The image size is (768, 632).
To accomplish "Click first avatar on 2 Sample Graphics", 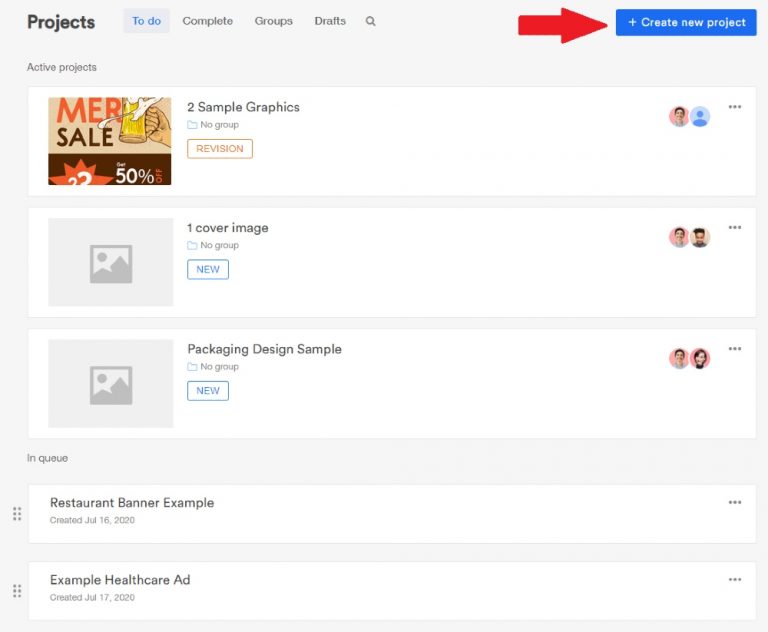I will tap(679, 117).
